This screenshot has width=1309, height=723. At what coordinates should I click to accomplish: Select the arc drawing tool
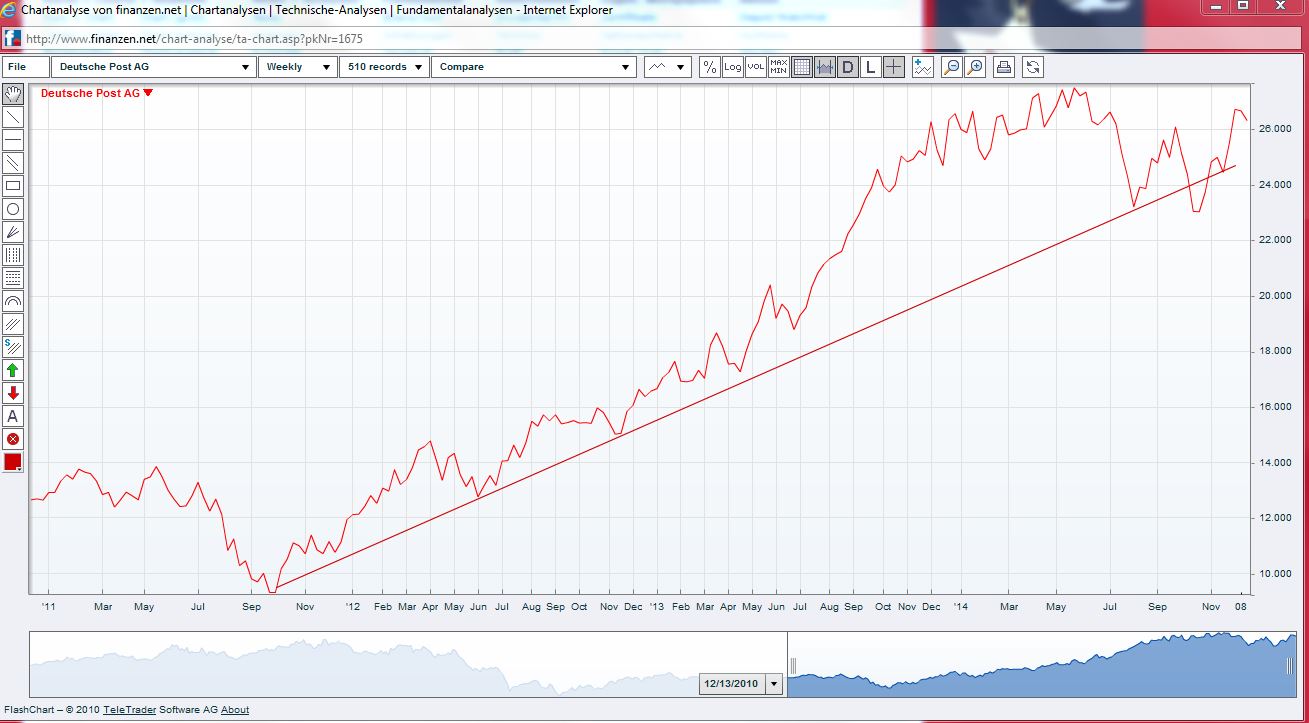pos(13,301)
